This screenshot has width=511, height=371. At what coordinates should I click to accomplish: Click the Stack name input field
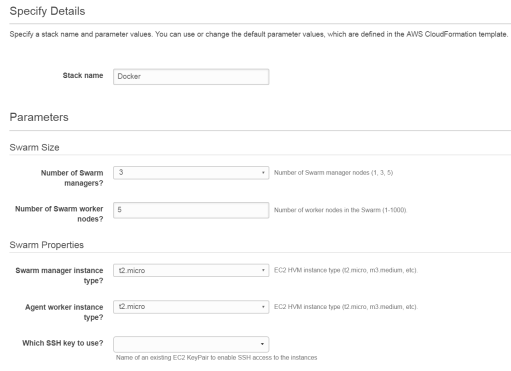coord(191,77)
